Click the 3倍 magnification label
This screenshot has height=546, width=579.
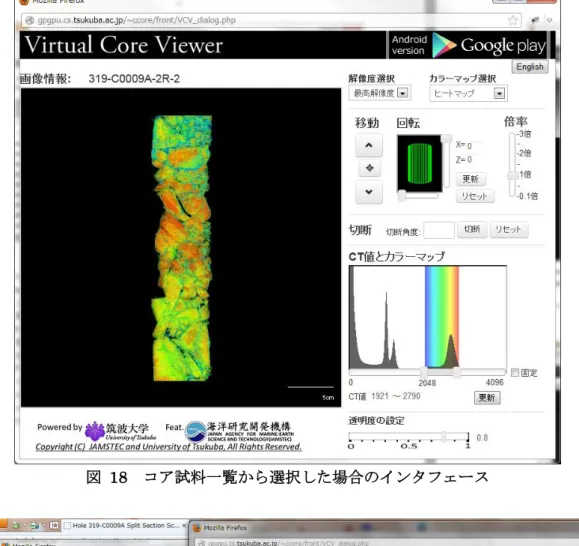point(524,134)
